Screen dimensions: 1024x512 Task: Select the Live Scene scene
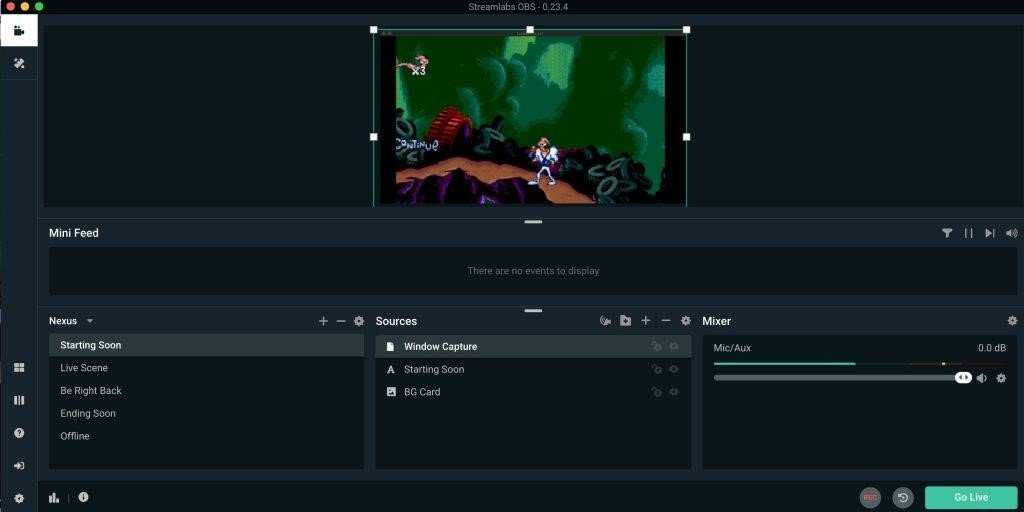point(84,368)
